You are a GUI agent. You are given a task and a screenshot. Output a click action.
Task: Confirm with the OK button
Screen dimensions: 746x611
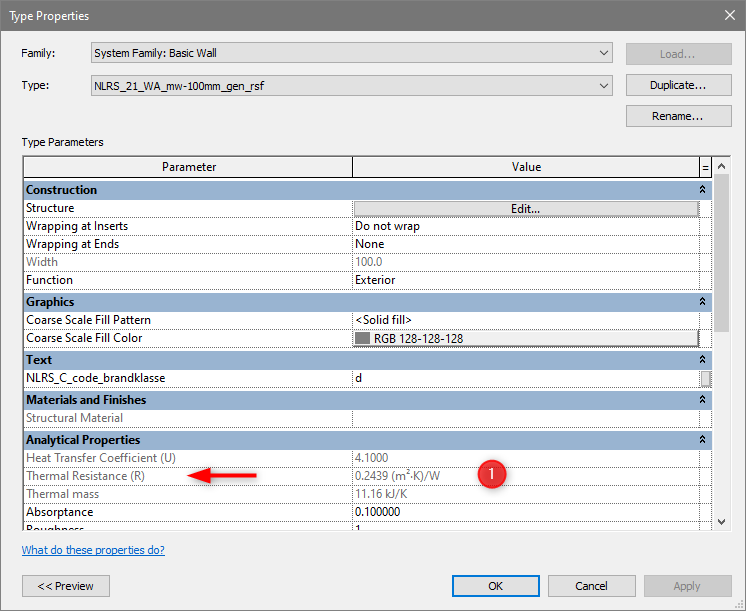pos(495,586)
